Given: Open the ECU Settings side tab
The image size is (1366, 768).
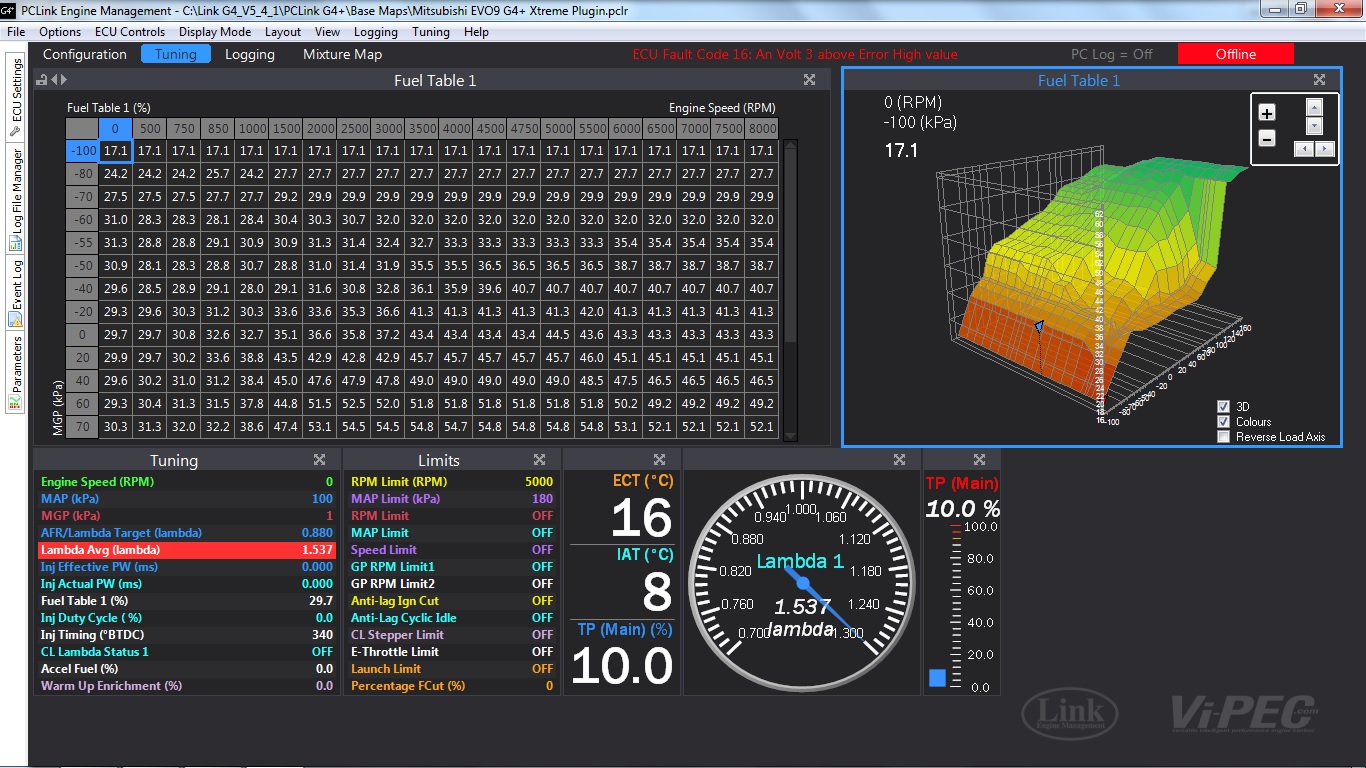Looking at the screenshot, I should [15, 97].
